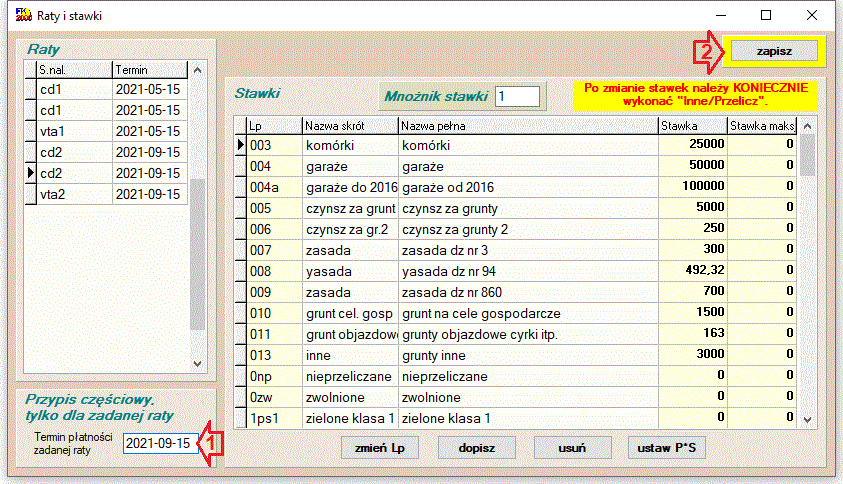Click down arrow of Raty list scrollbar
The image size is (843, 484).
197,364
